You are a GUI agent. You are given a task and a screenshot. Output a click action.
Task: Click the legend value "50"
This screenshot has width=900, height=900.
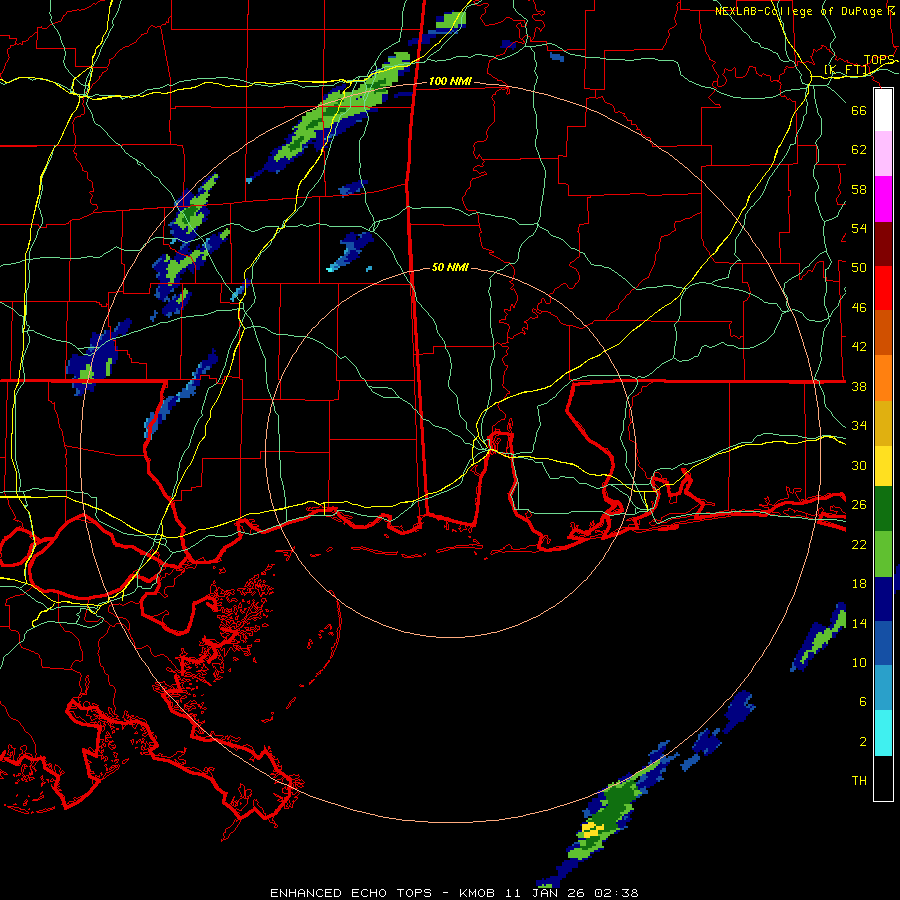pyautogui.click(x=859, y=268)
